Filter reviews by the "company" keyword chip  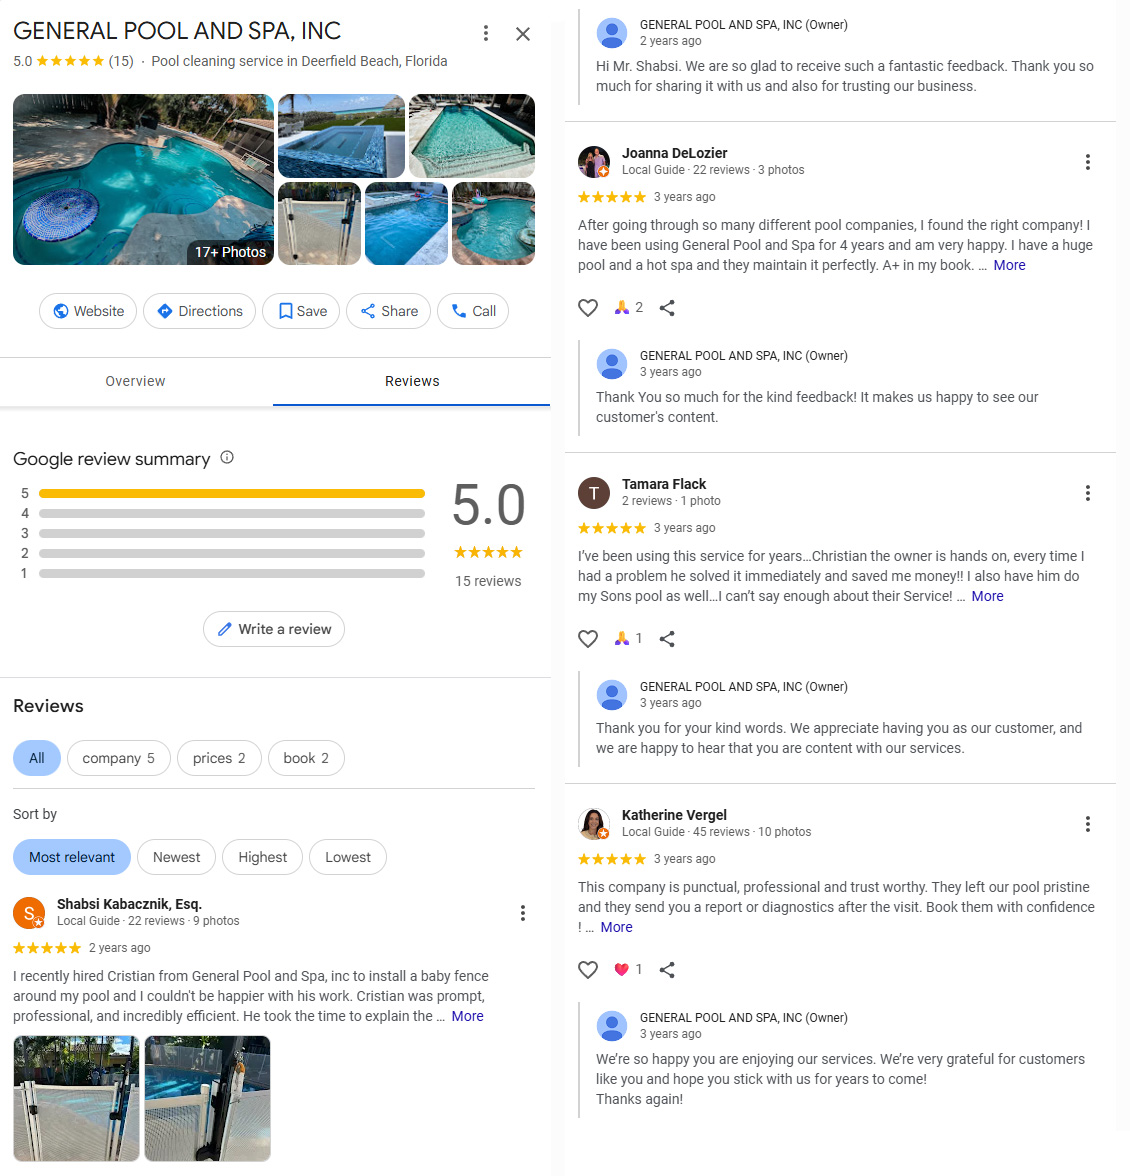(118, 758)
